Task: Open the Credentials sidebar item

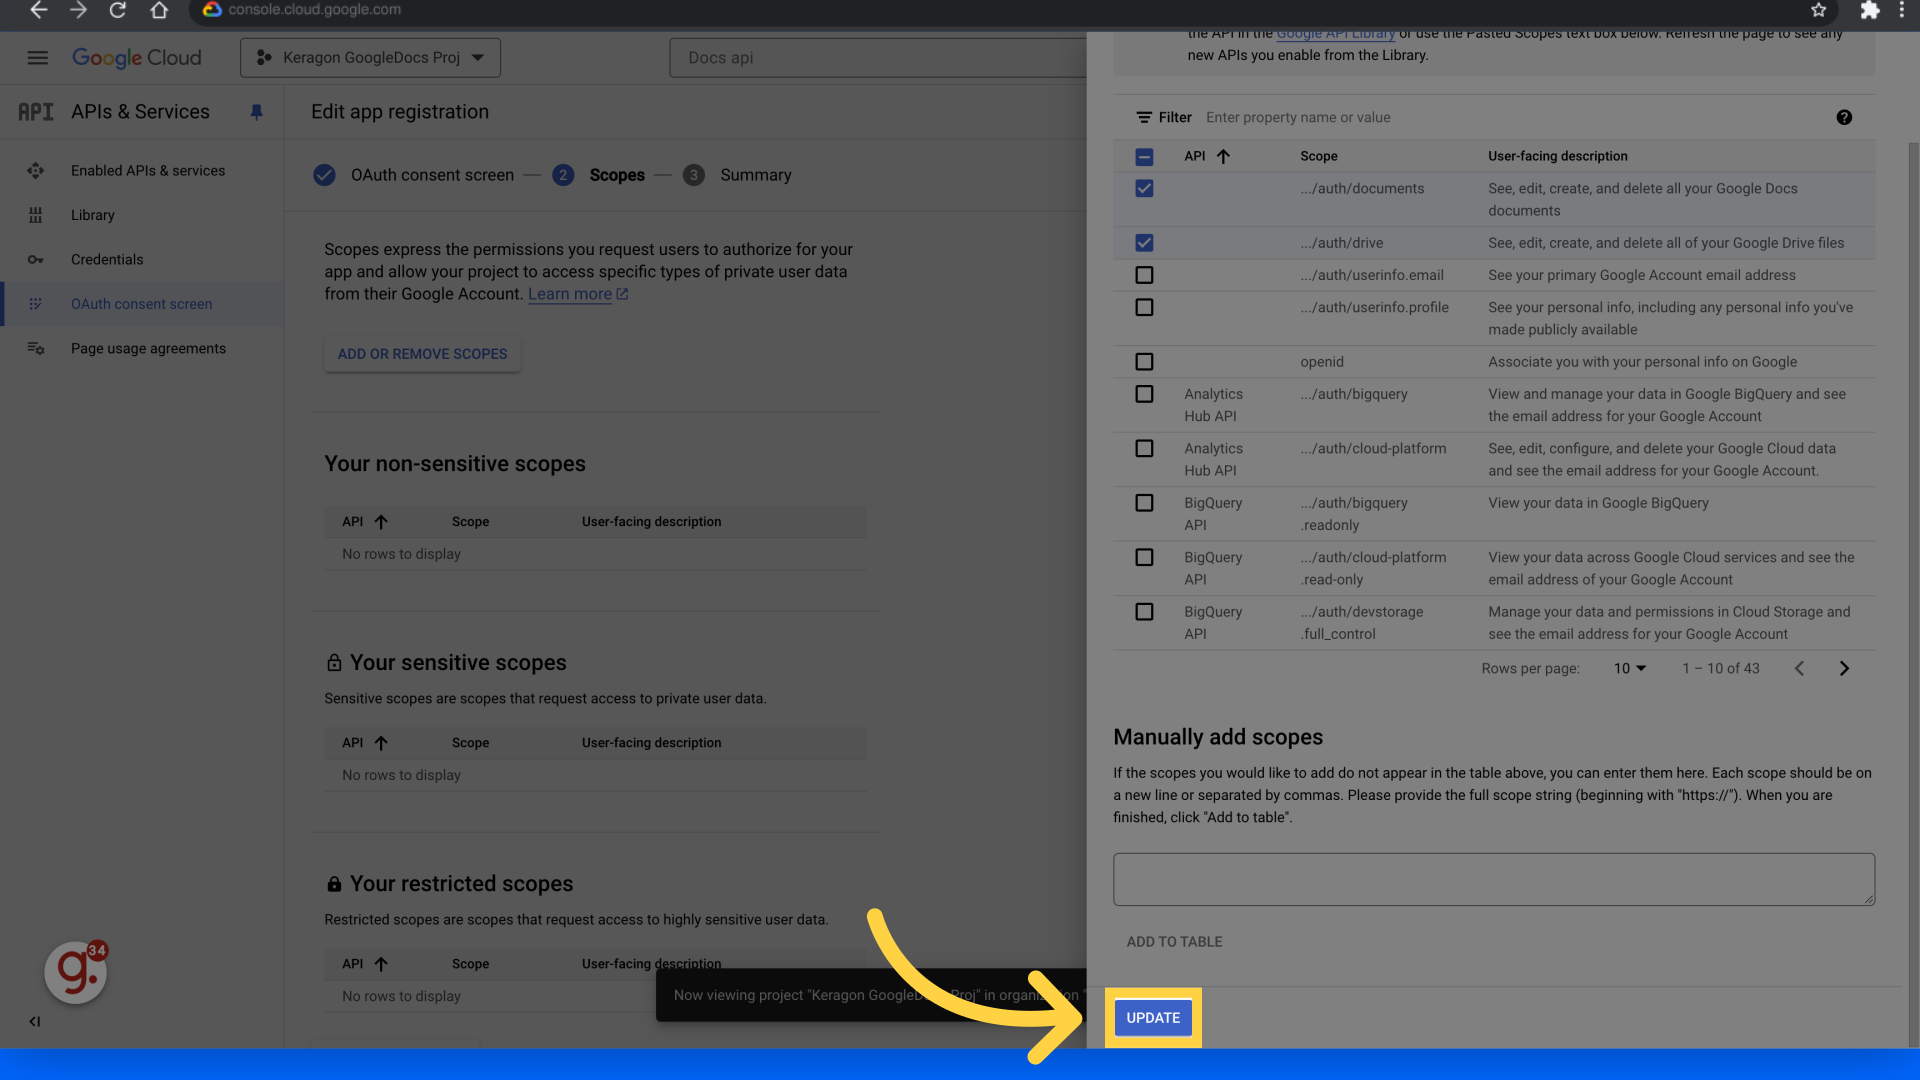Action: click(x=107, y=260)
